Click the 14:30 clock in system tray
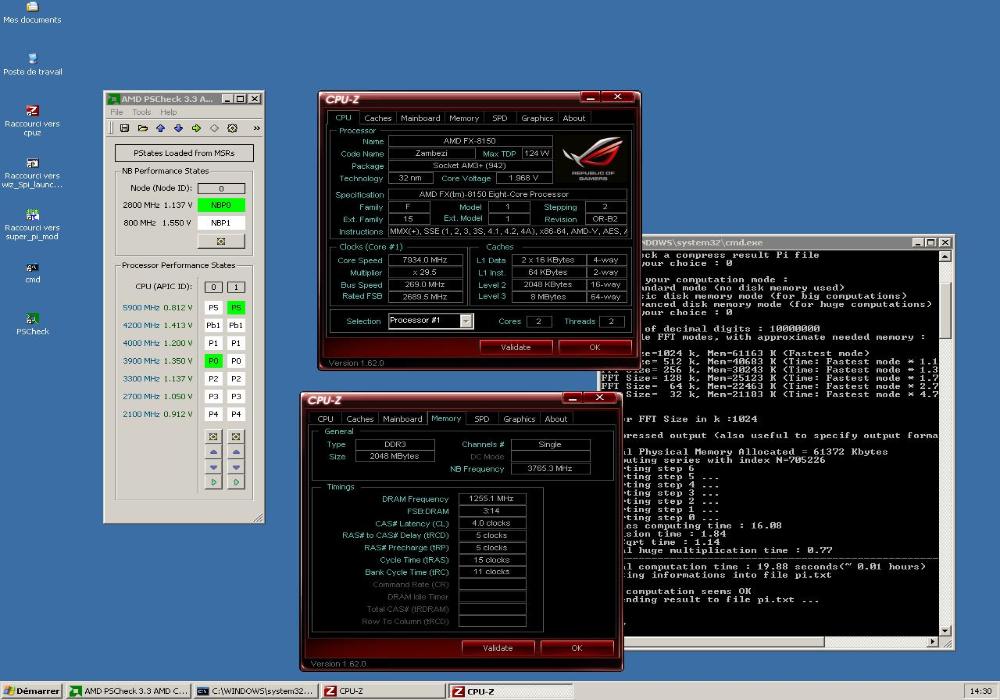 point(980,691)
